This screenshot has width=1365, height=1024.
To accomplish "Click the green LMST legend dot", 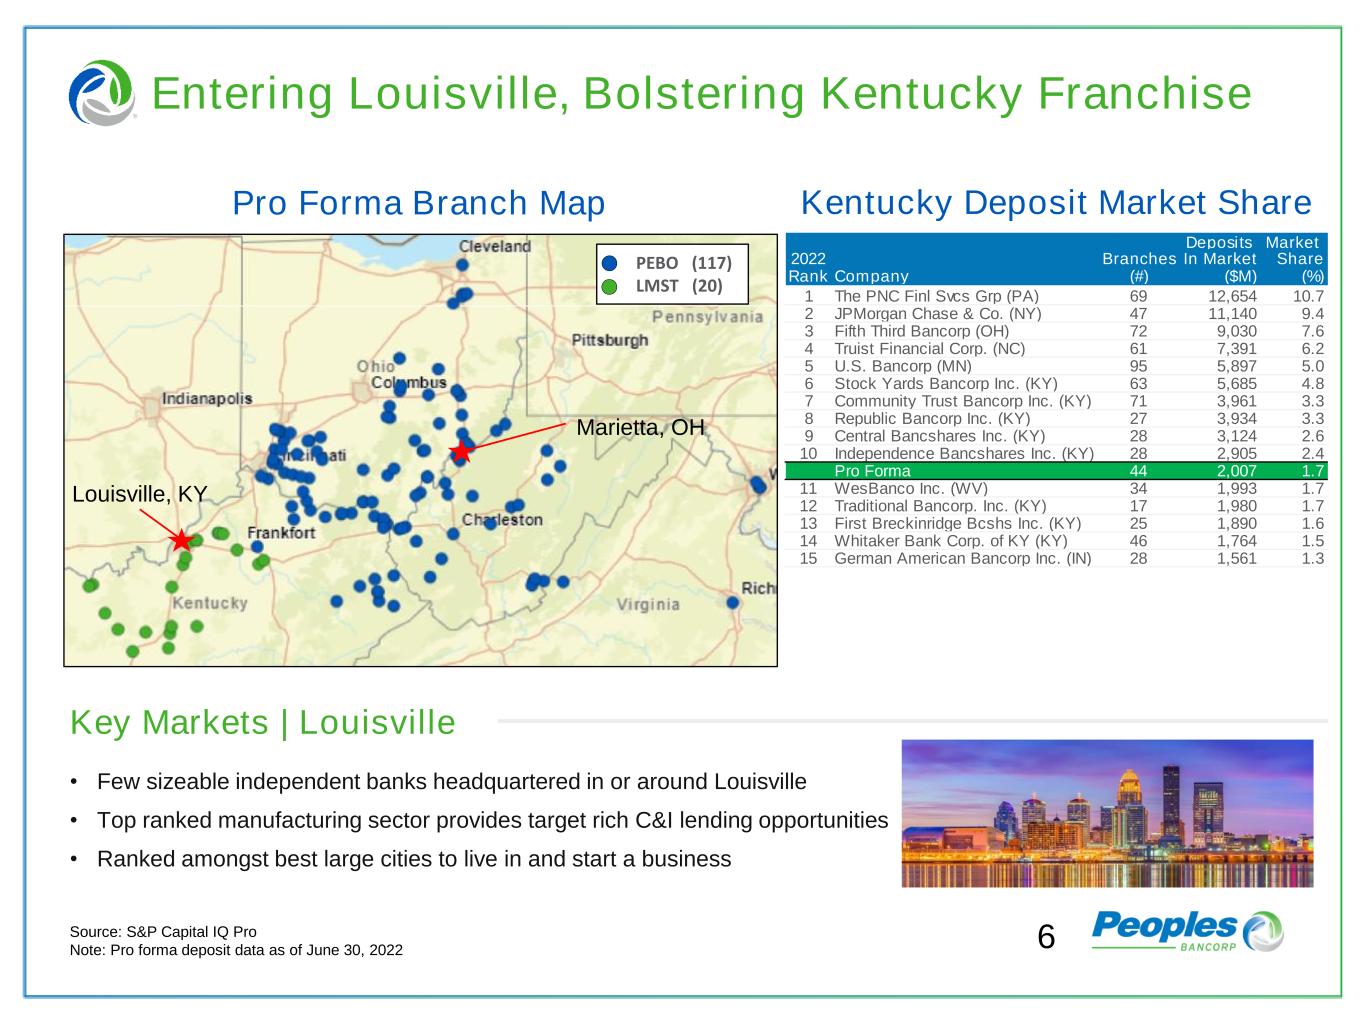I will point(610,287).
